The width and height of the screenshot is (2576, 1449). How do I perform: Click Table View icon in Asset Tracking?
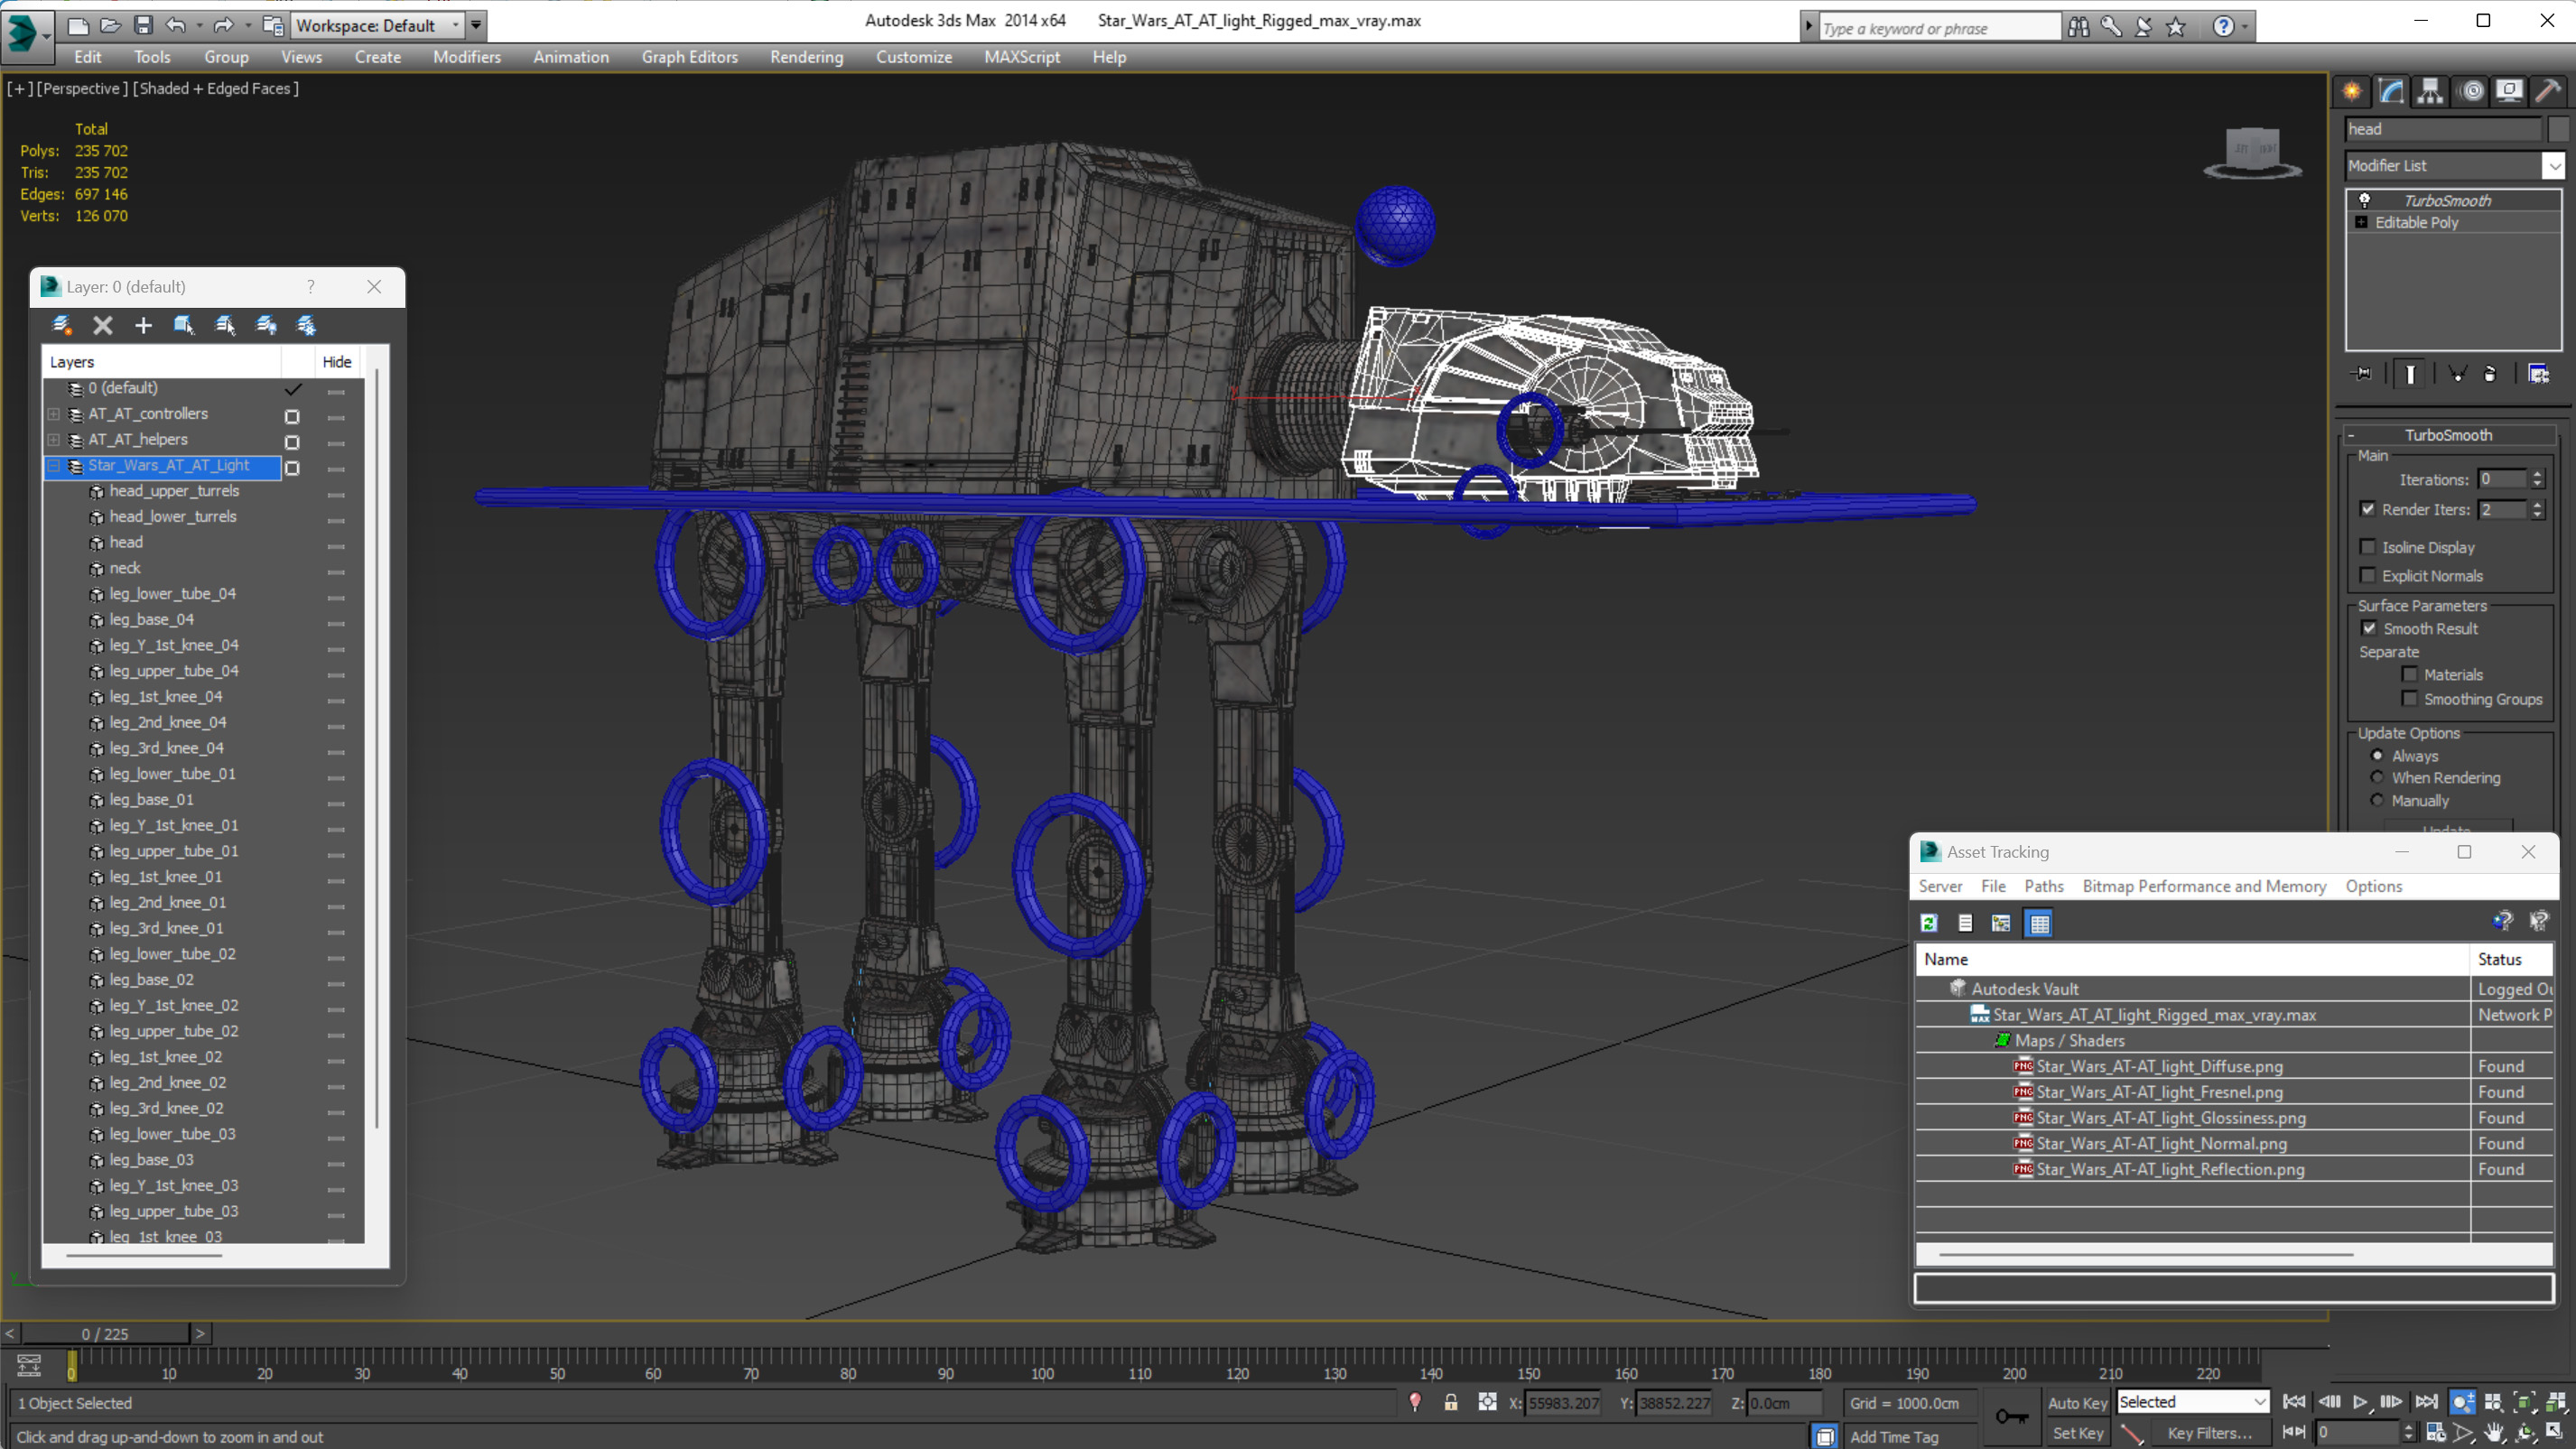coord(2039,923)
